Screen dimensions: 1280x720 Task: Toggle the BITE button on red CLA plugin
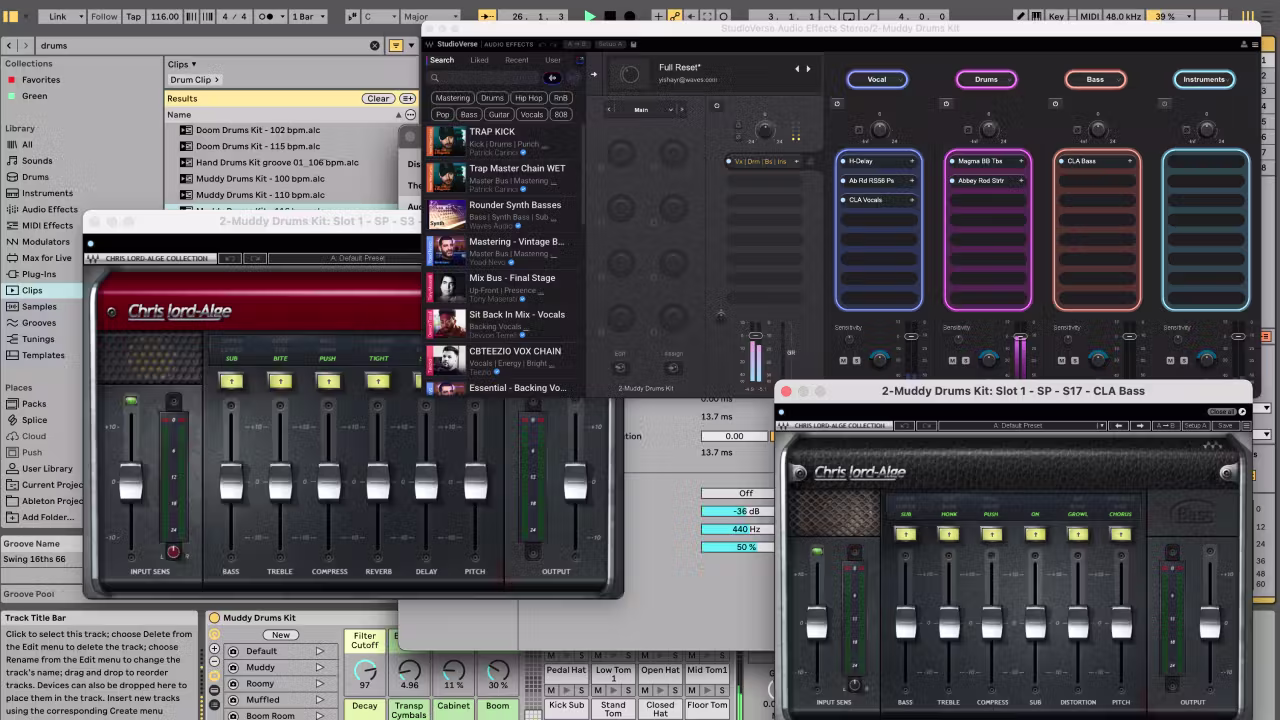[x=280, y=381]
